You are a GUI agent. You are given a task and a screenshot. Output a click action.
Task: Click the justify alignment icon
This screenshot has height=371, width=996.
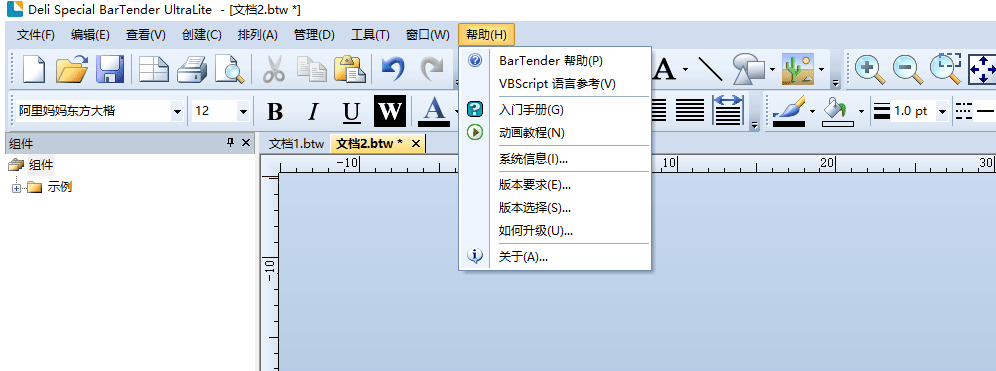click(690, 111)
